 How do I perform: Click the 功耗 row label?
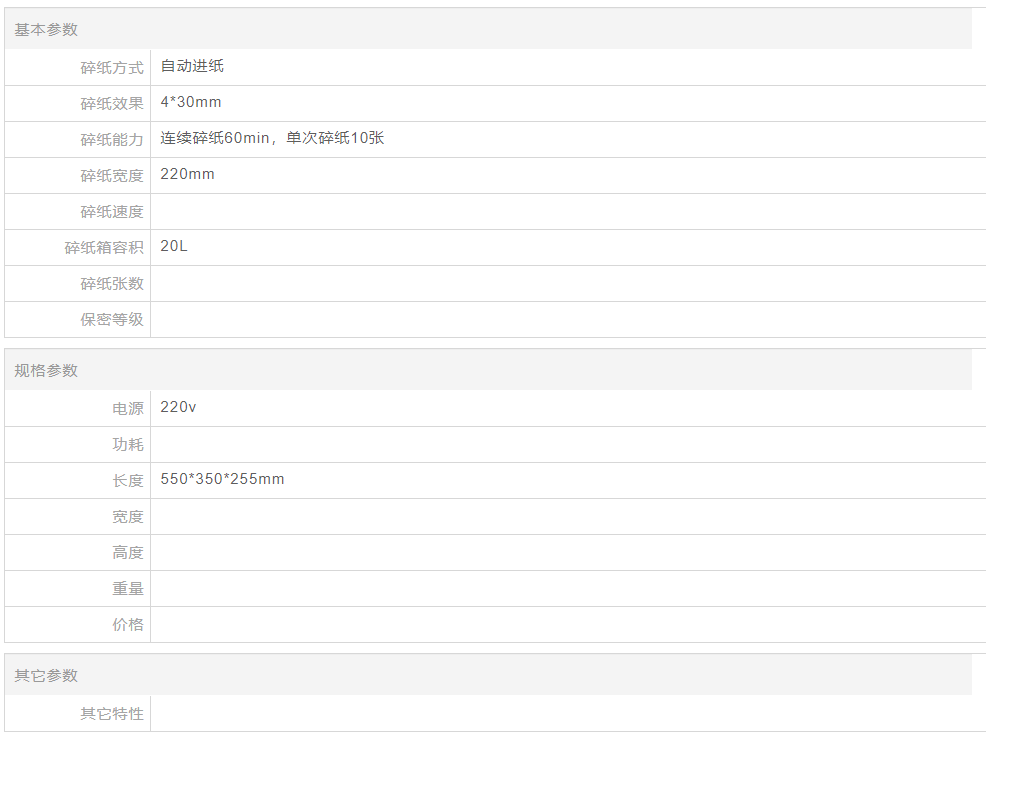(x=128, y=445)
